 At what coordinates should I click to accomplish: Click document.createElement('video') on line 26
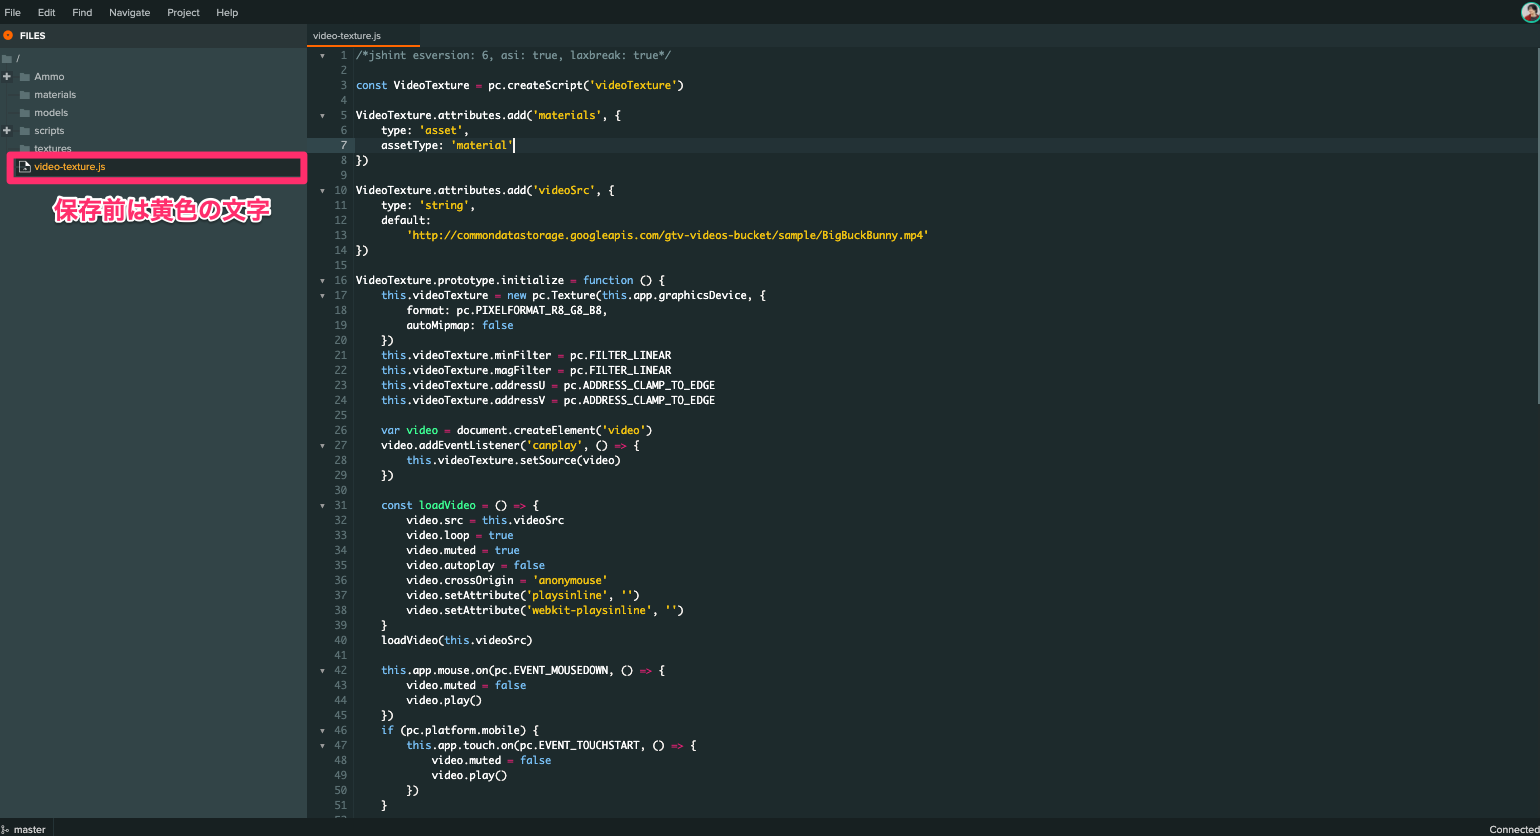pyautogui.click(x=554, y=431)
